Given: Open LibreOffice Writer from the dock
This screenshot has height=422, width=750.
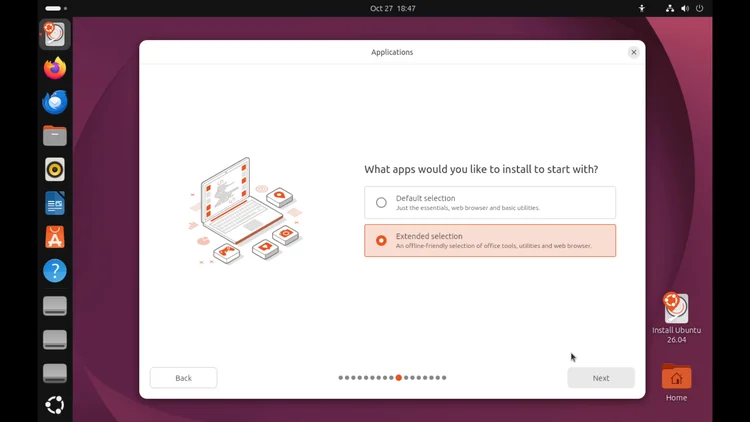Looking at the screenshot, I should (x=55, y=203).
